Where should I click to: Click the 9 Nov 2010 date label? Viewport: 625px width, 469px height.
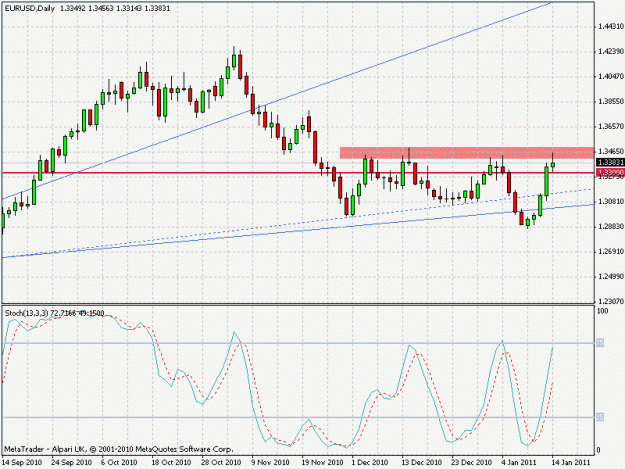coord(270,463)
